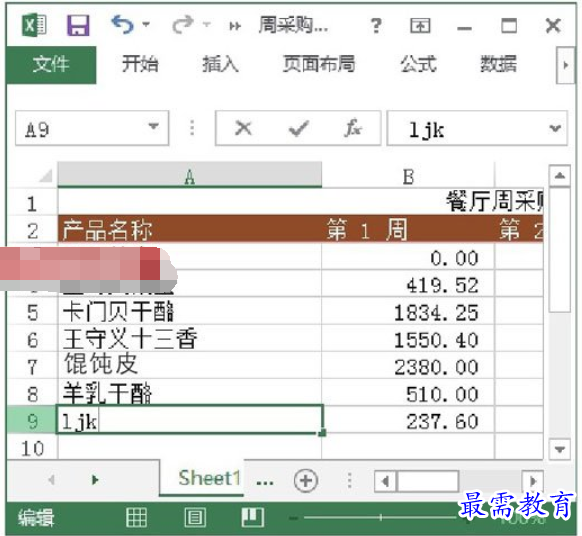Click the vertical scrollbar up arrow
This screenshot has width=582, height=536.
560,176
